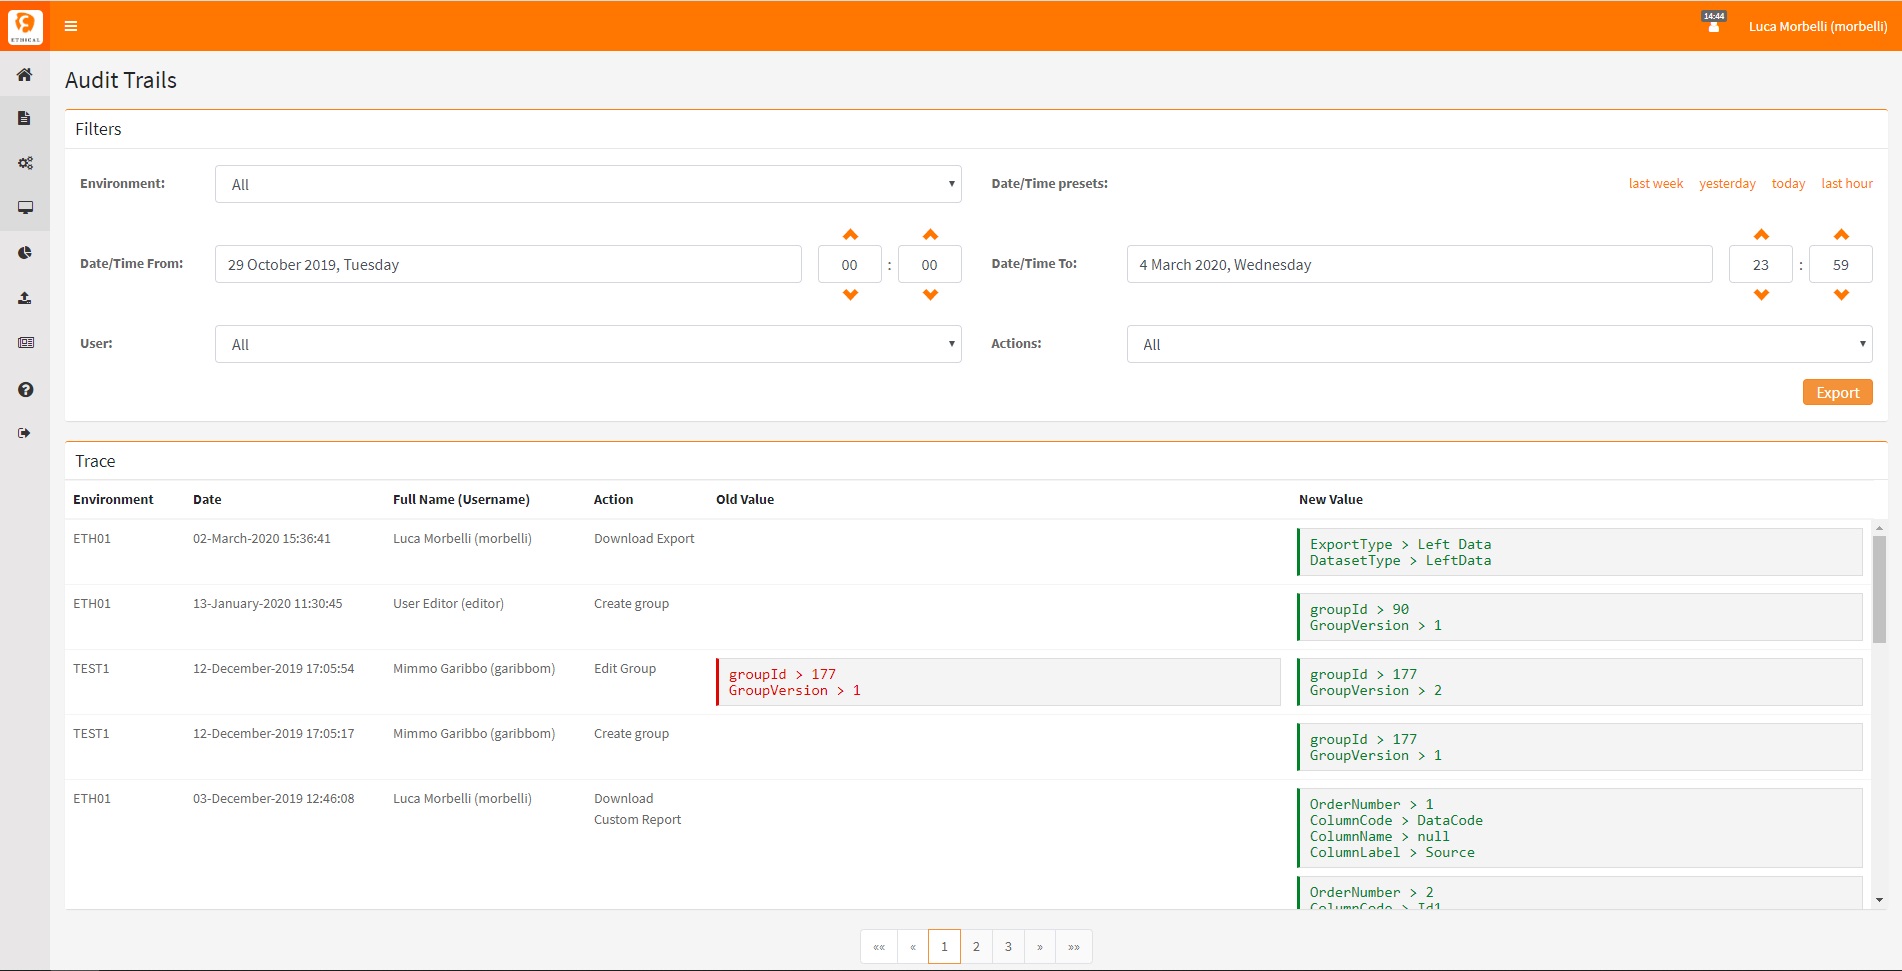Click the Date/Time From input field
1902x971 pixels.
(x=508, y=264)
